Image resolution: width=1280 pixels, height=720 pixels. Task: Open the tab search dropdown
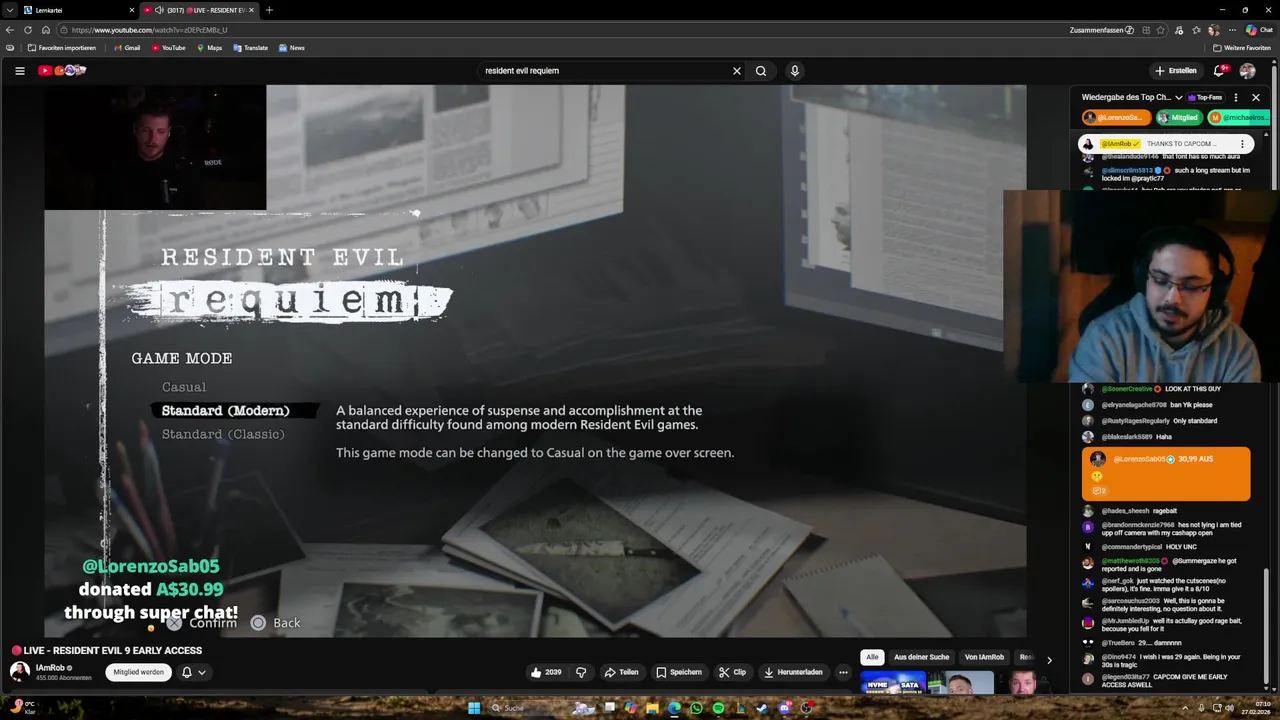click(9, 10)
